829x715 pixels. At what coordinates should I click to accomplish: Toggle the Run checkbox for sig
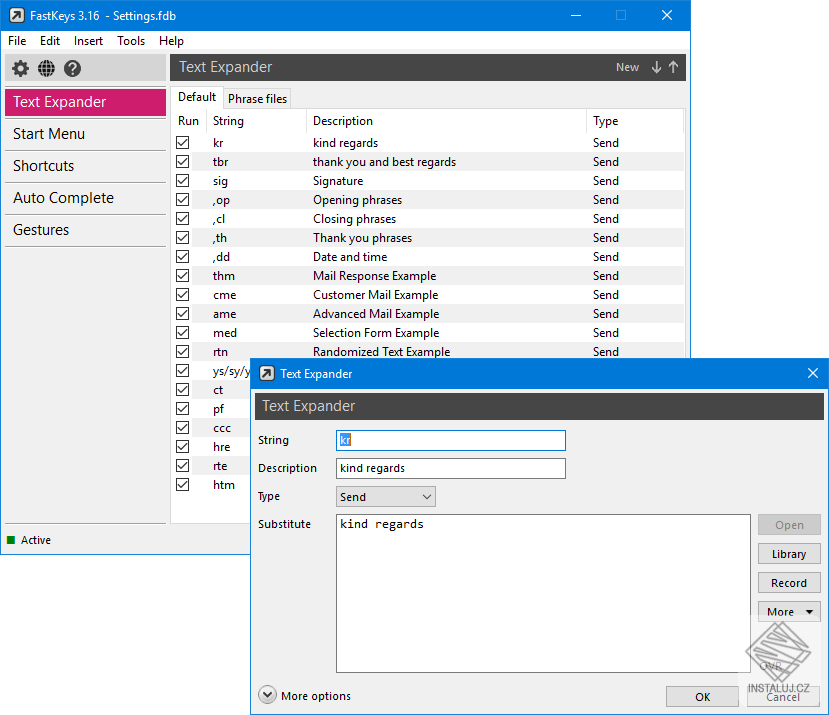pos(182,181)
